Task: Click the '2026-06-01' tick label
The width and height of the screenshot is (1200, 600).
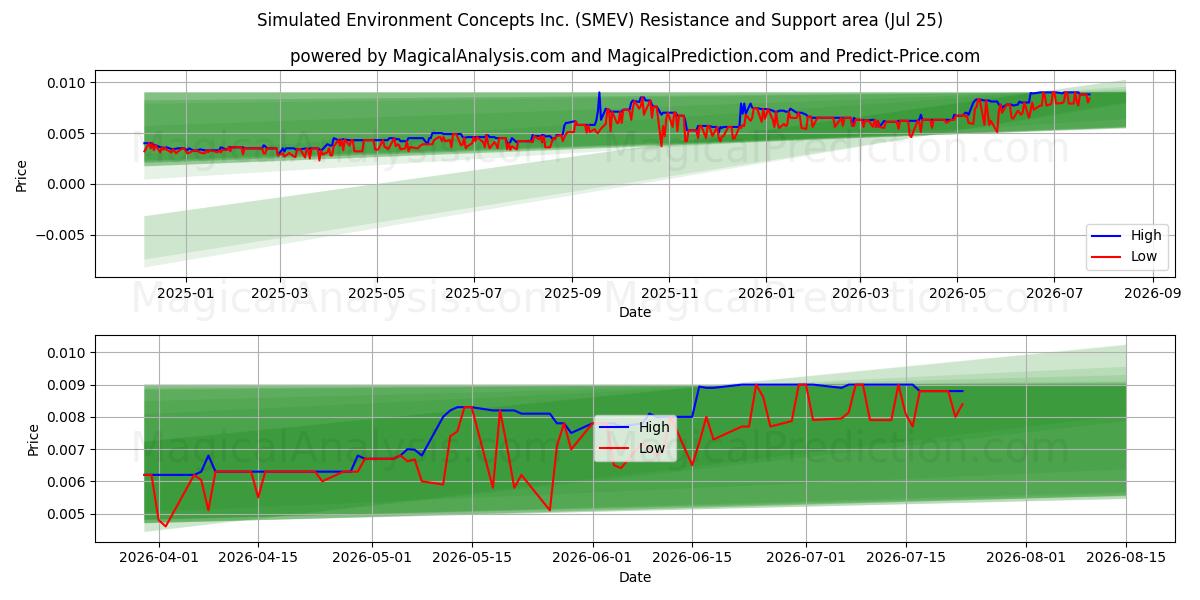Action: coord(592,558)
